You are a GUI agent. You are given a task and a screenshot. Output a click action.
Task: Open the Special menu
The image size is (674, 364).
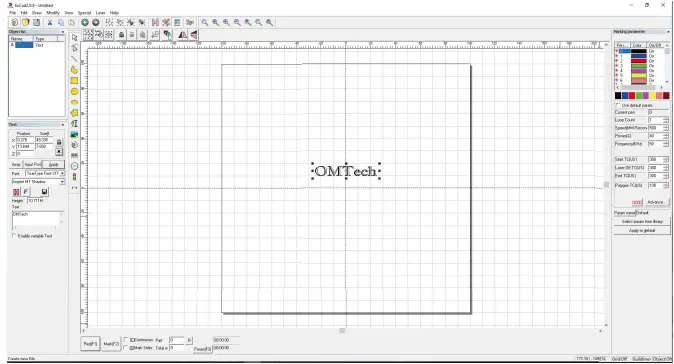[x=84, y=13]
